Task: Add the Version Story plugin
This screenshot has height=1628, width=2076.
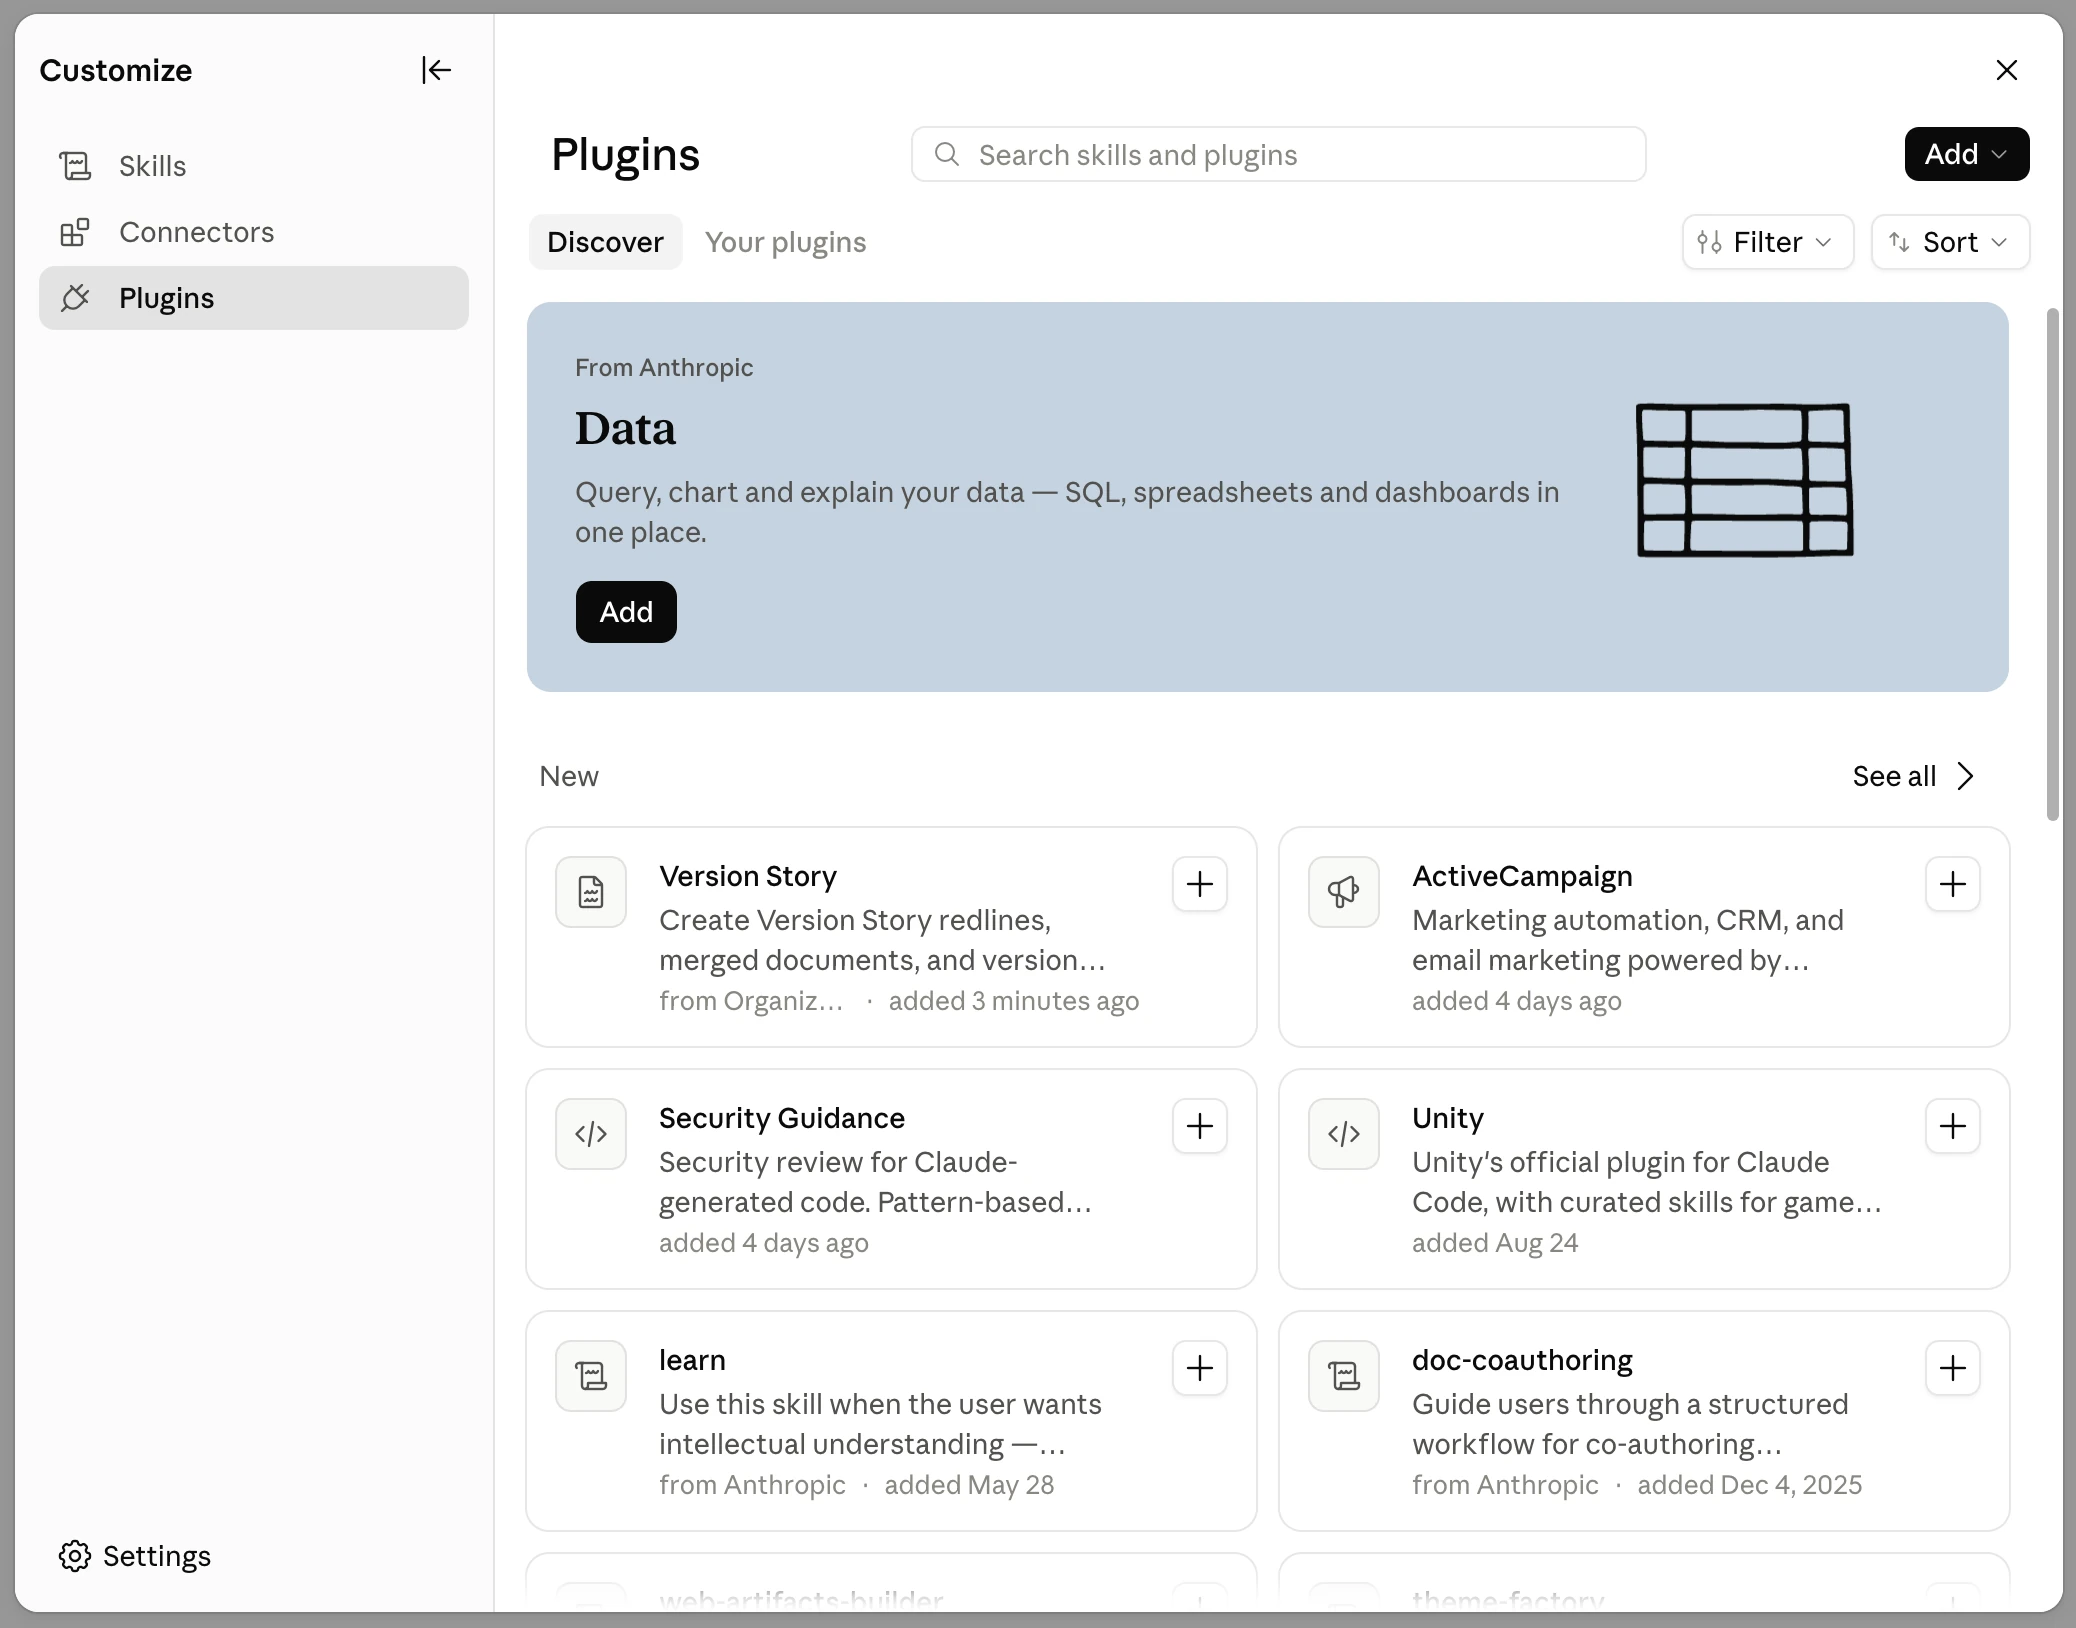Action: [1200, 884]
